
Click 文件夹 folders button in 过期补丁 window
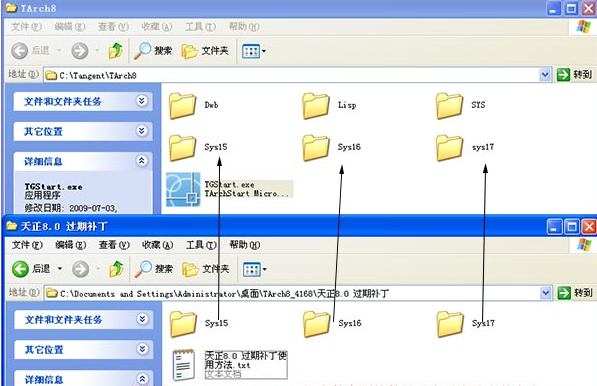pyautogui.click(x=206, y=269)
